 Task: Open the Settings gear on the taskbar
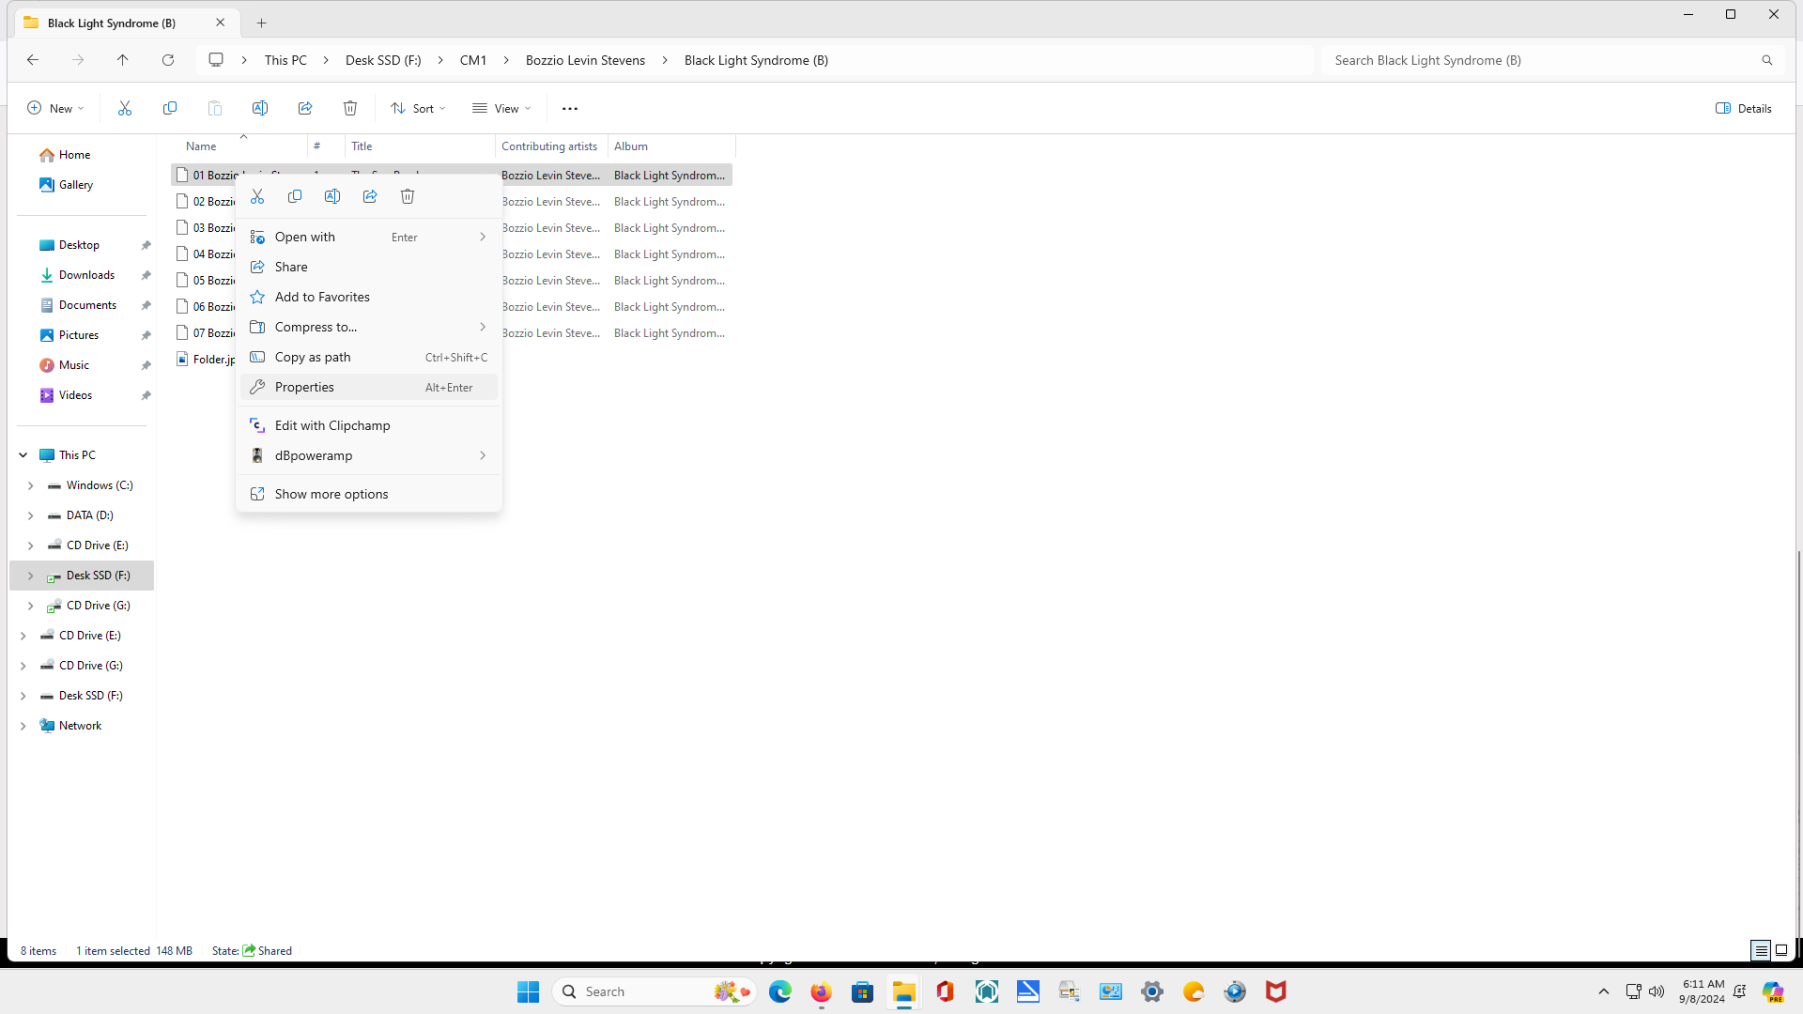click(x=1152, y=991)
